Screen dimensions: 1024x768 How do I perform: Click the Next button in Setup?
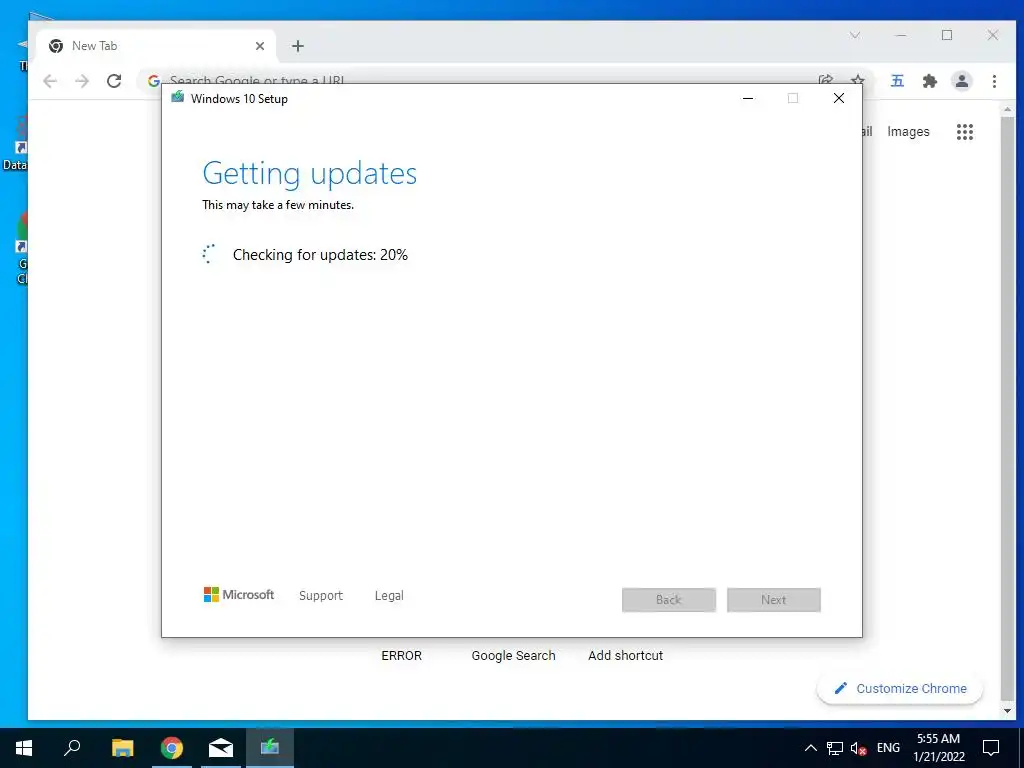click(774, 600)
